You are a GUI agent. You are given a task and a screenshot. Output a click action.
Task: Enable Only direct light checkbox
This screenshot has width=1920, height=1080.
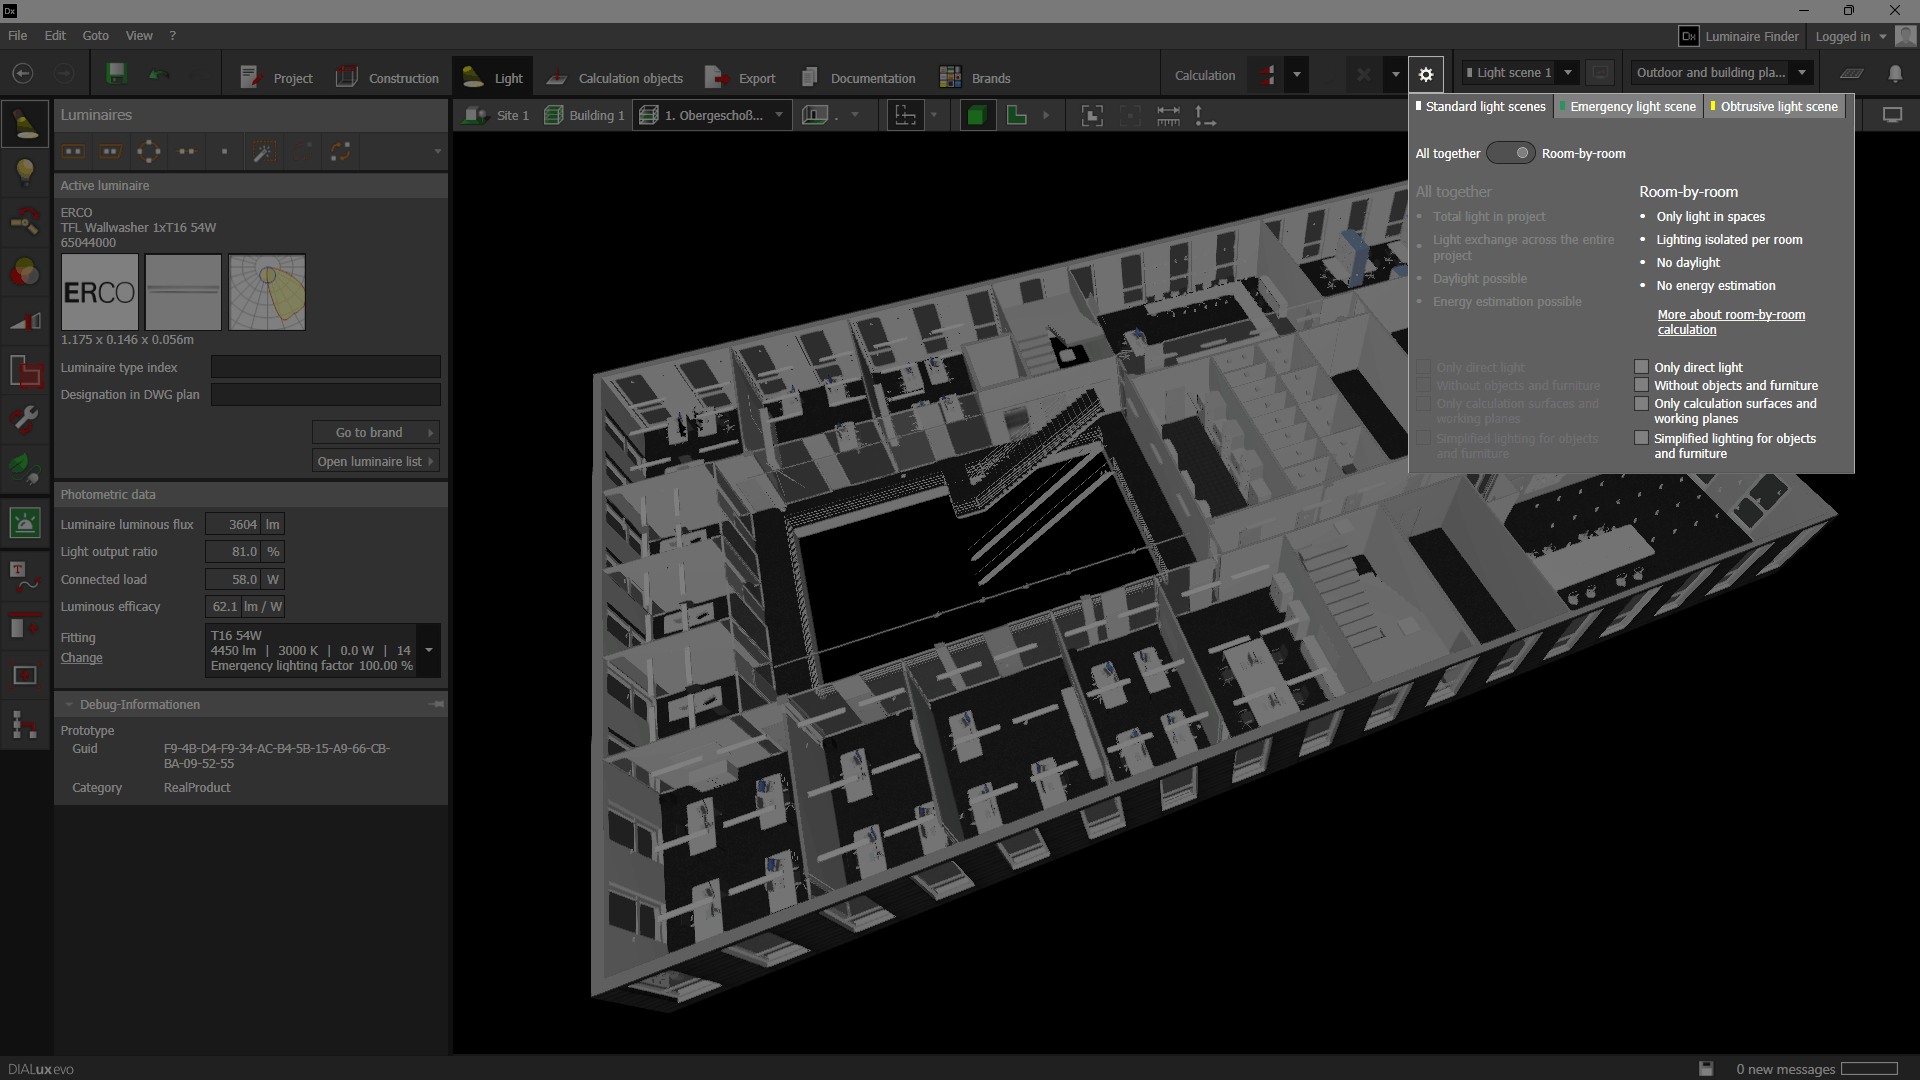[x=1641, y=367]
